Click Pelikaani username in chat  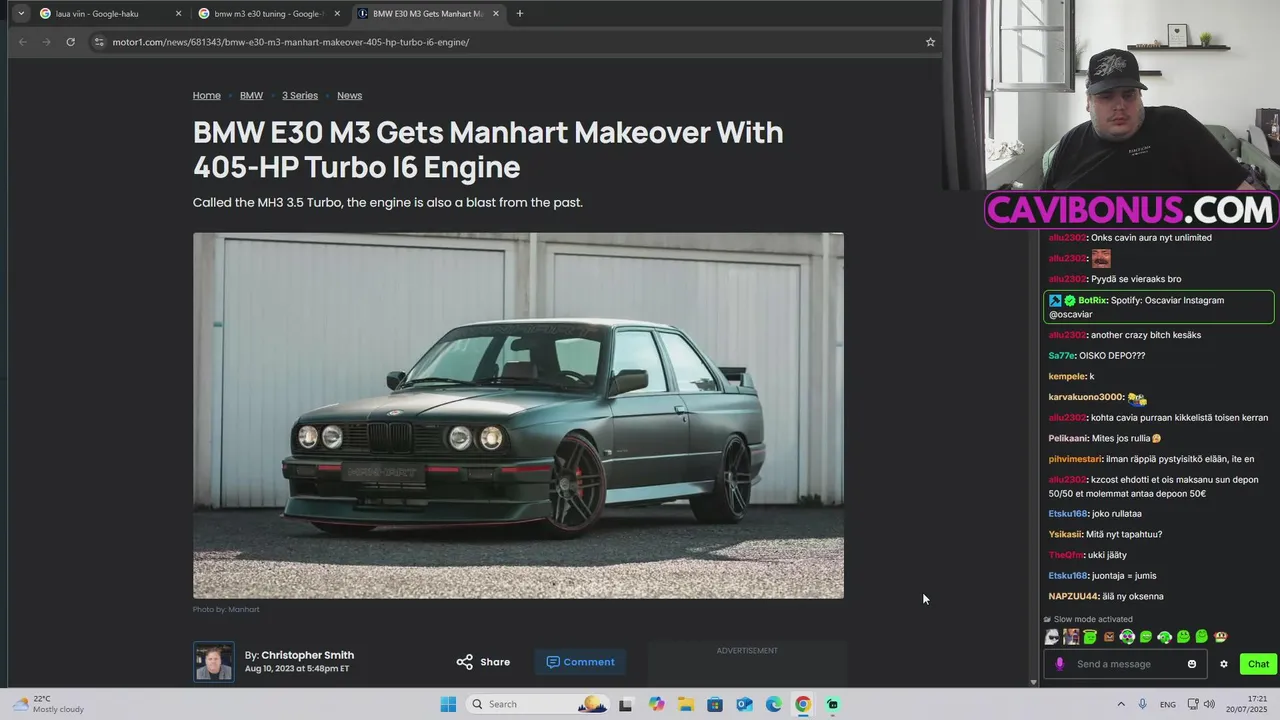pyautogui.click(x=1068, y=438)
